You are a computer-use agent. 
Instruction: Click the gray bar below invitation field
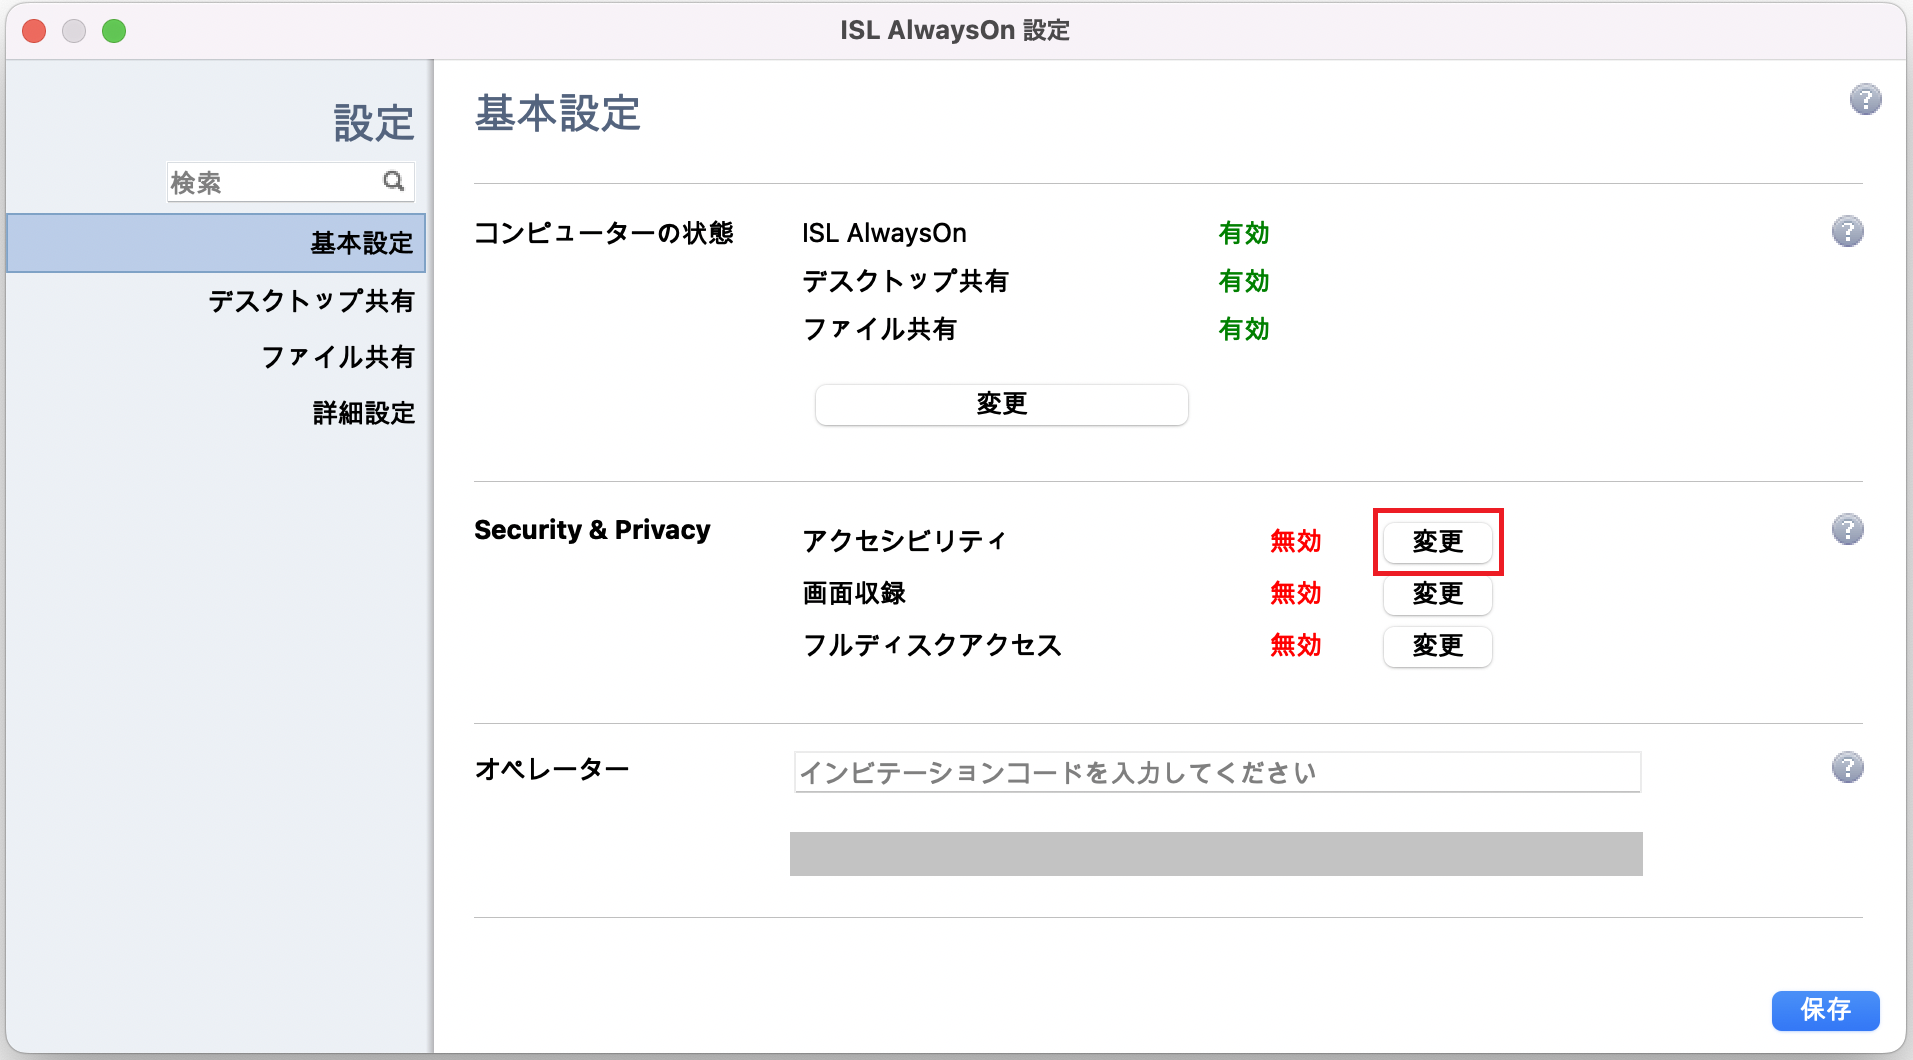point(1216,854)
